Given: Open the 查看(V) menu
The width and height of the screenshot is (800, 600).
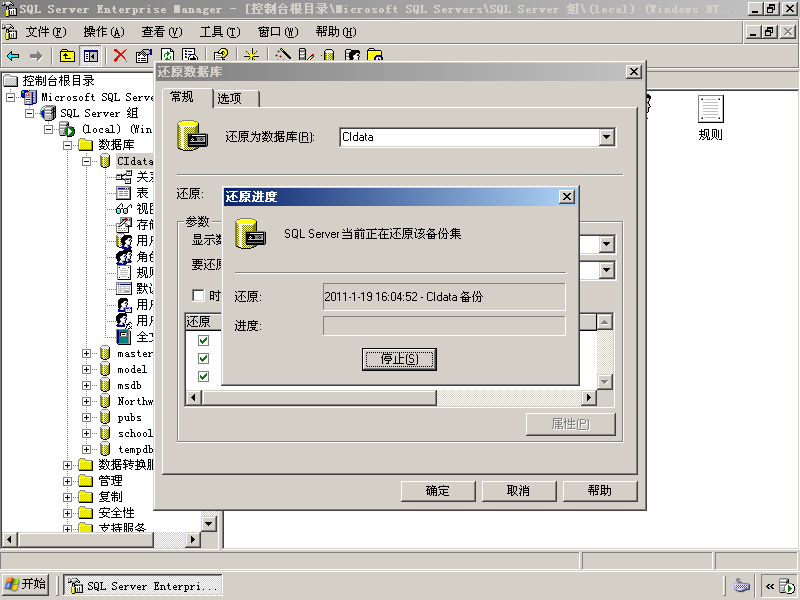Looking at the screenshot, I should pyautogui.click(x=162, y=32).
